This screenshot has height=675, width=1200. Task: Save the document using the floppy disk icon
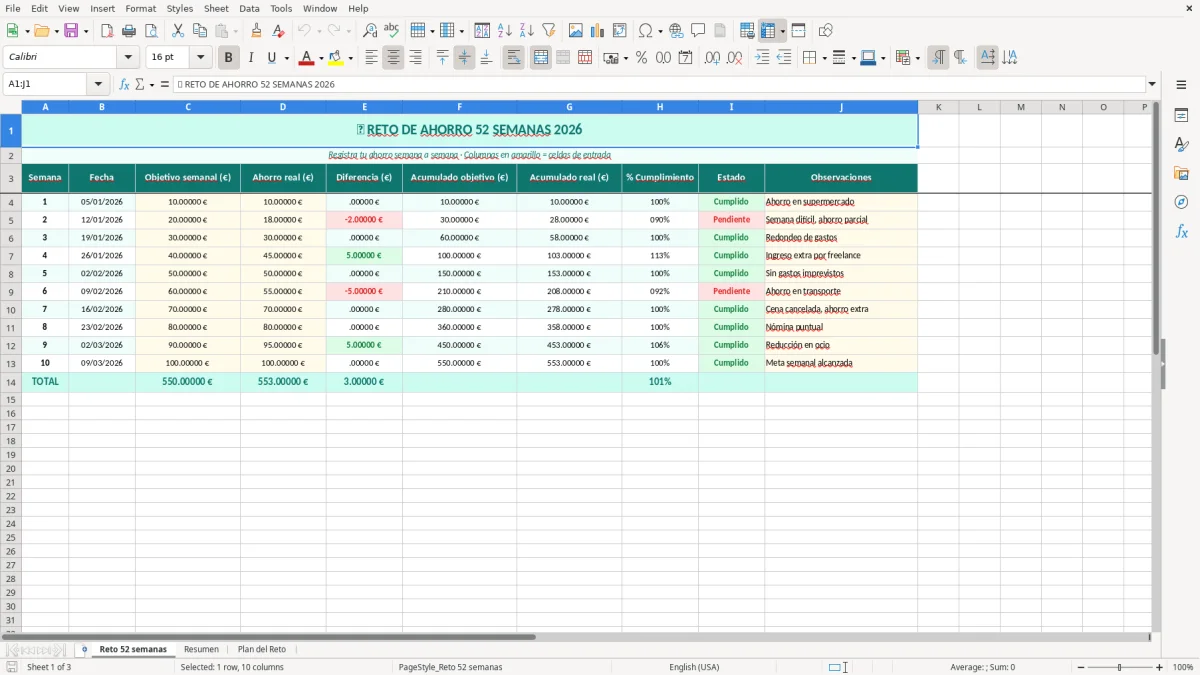coord(71,31)
